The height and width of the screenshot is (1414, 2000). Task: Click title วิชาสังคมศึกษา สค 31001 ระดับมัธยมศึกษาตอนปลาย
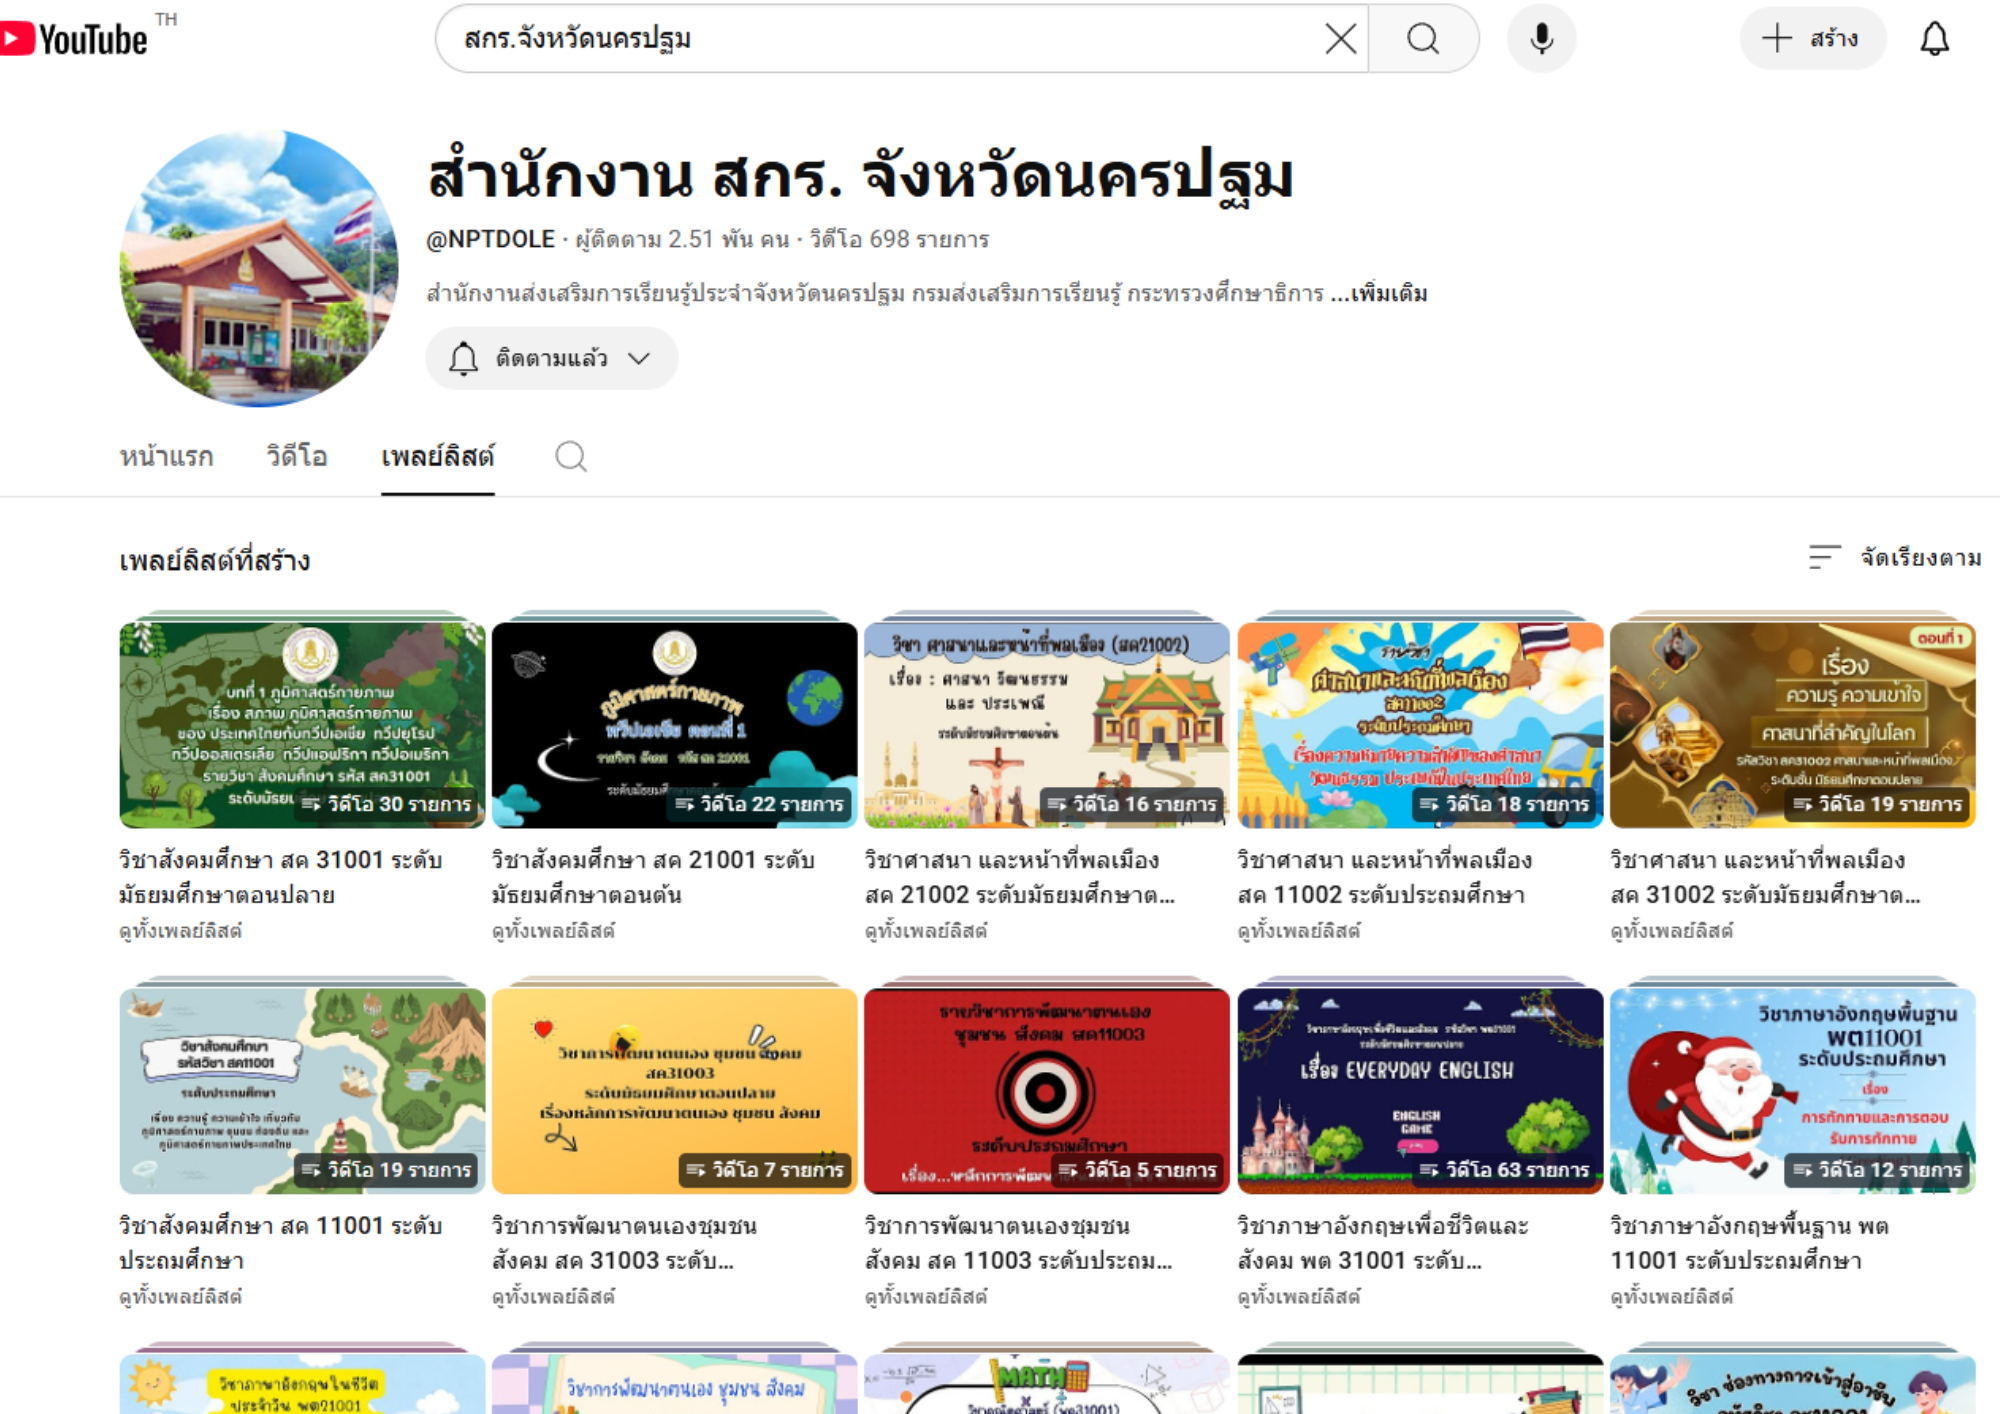pos(281,877)
